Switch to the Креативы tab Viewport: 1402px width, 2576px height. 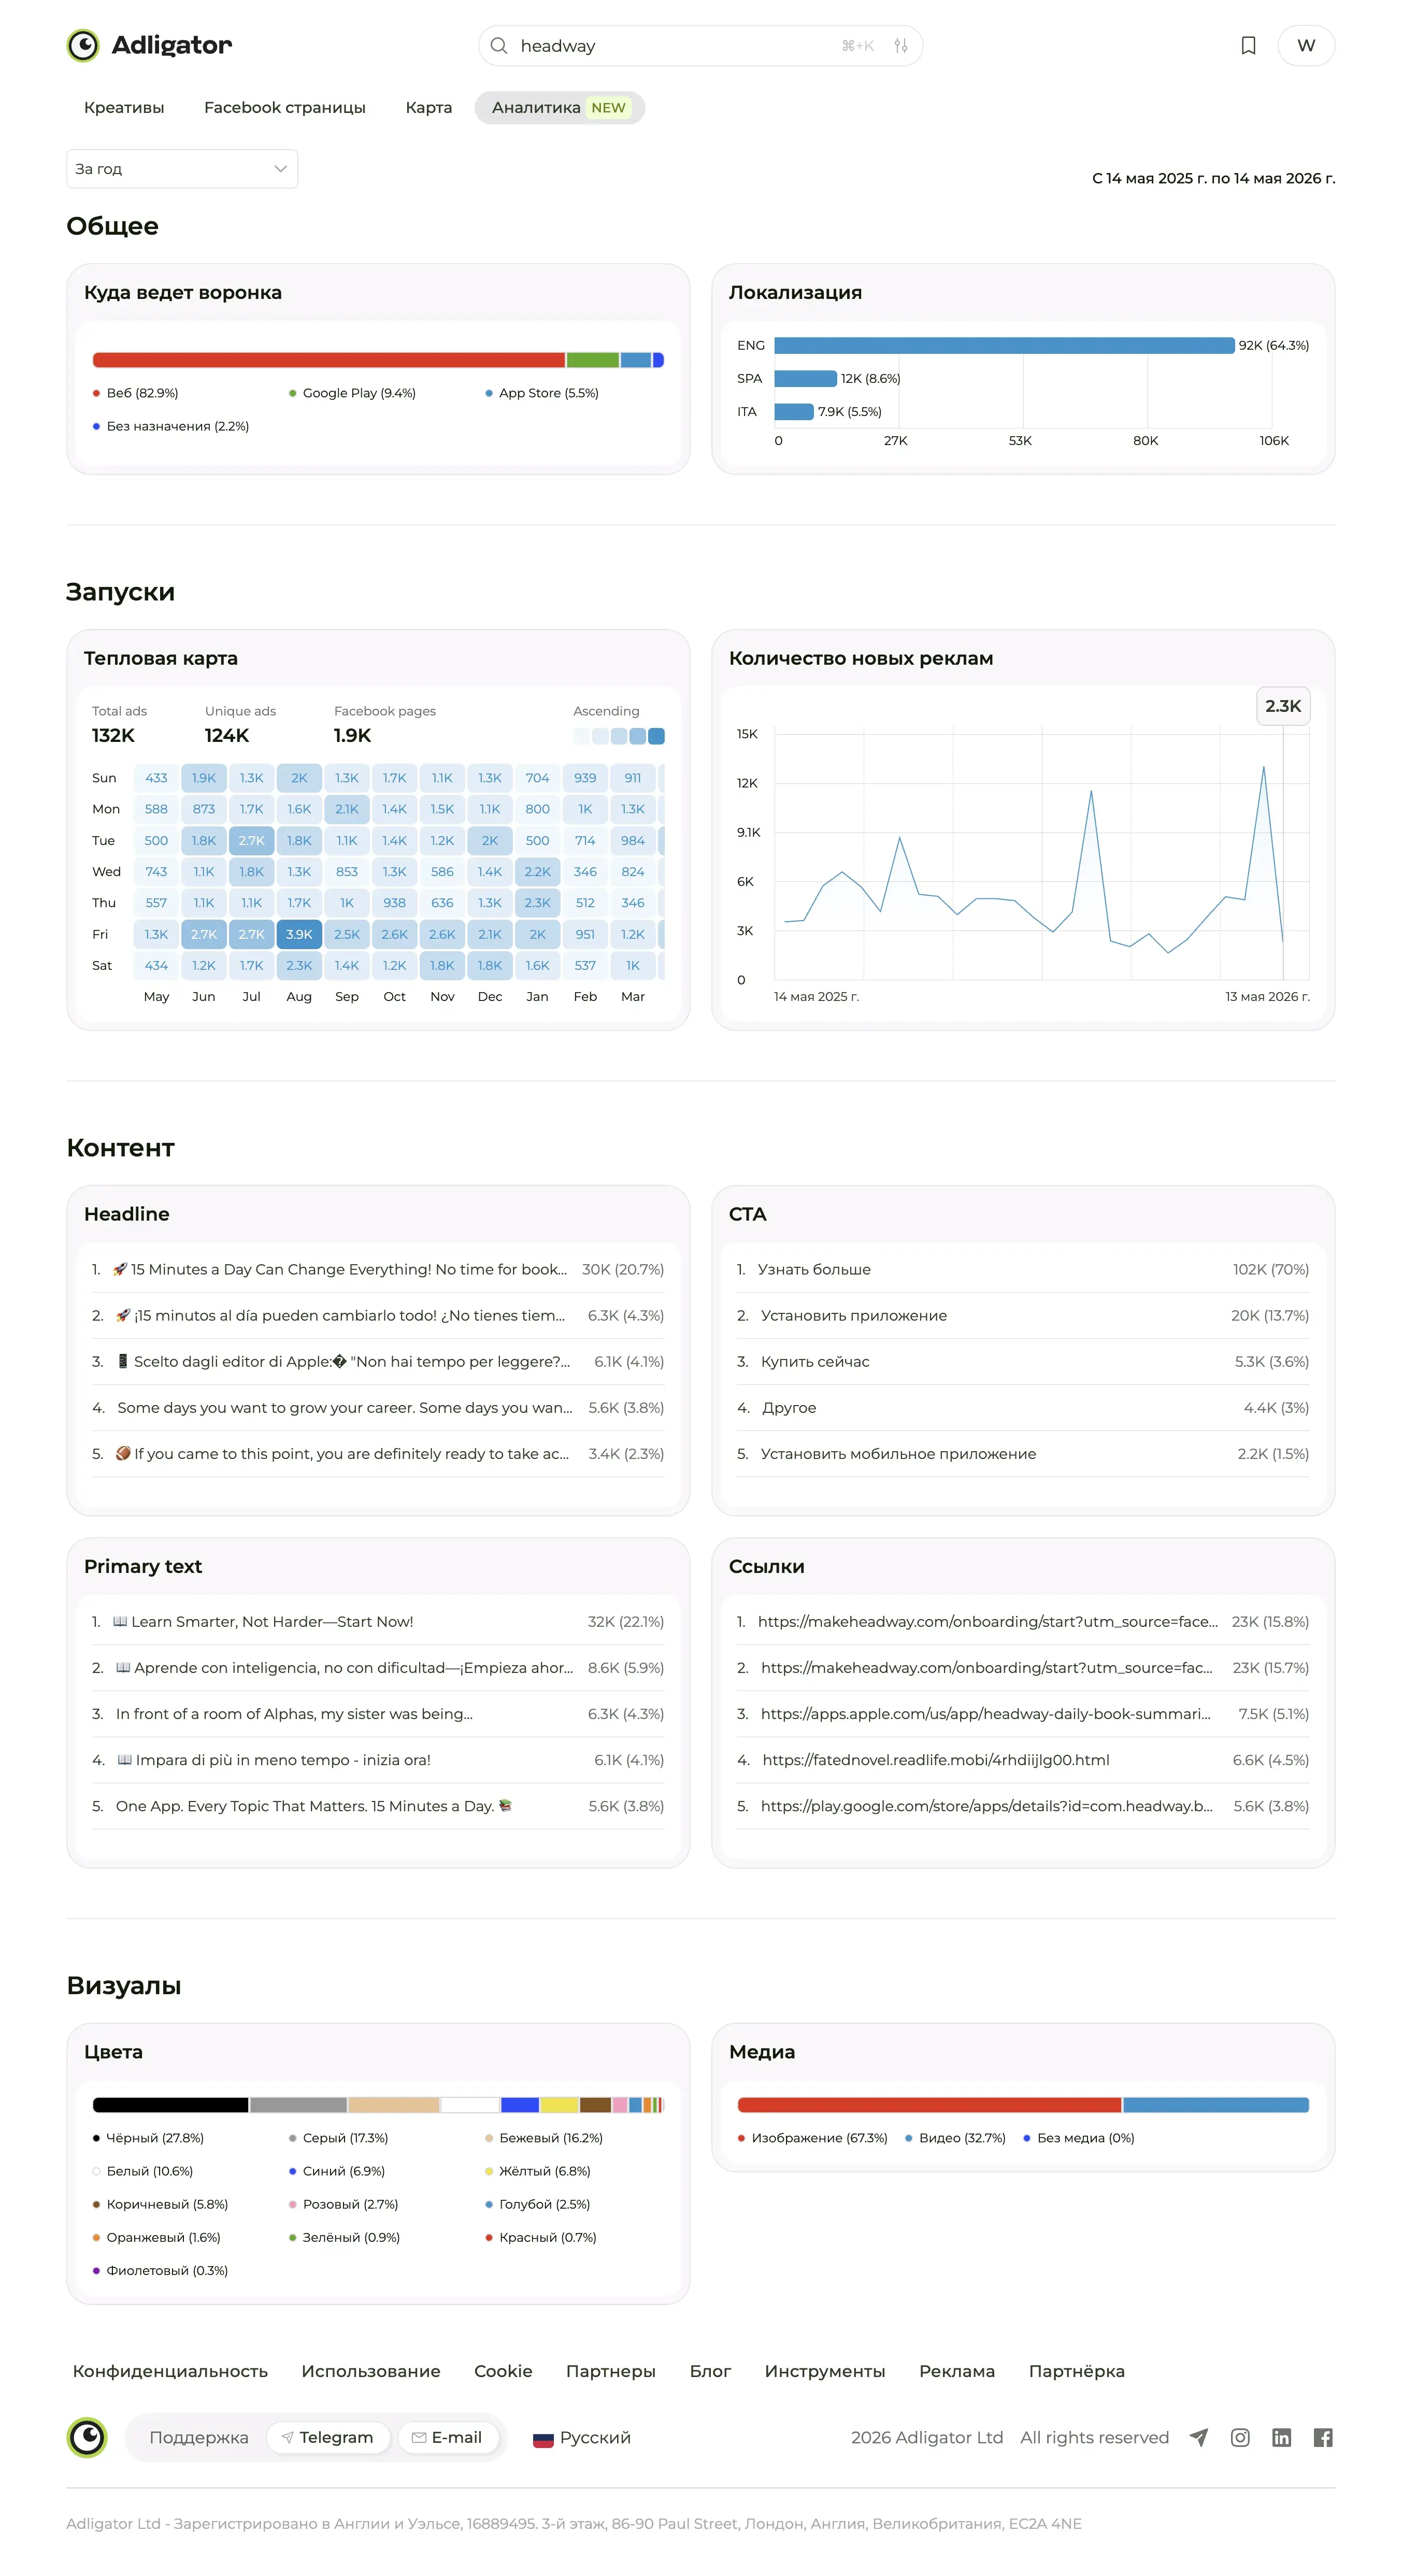click(x=124, y=108)
